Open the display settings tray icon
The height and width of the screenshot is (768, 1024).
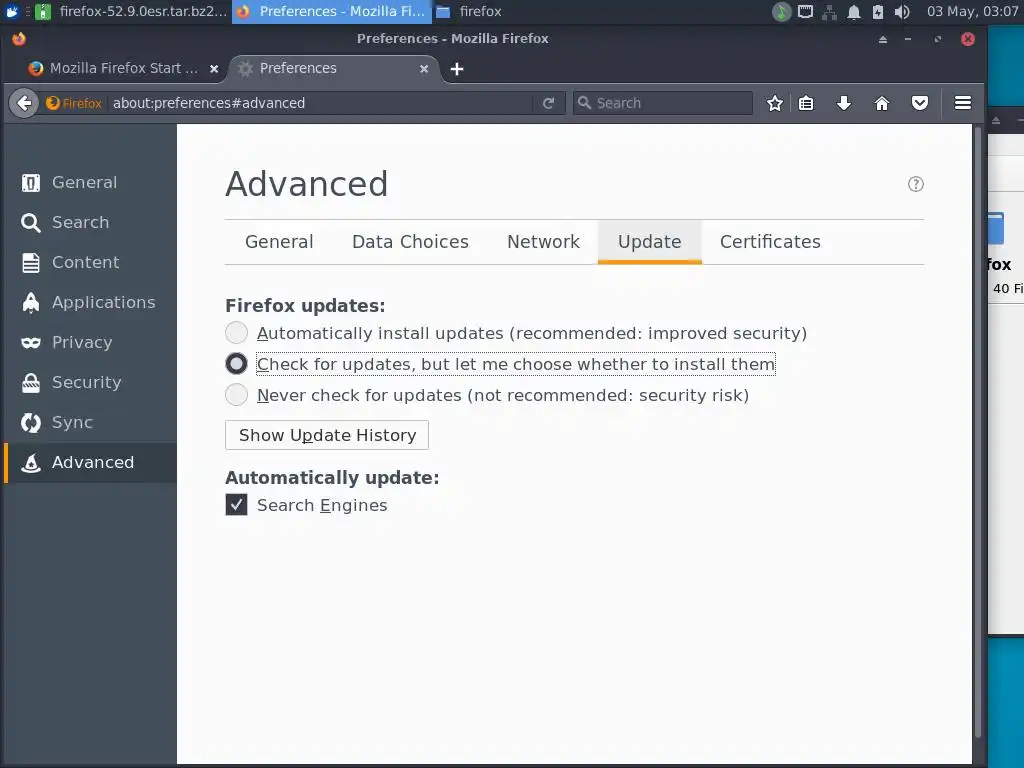tap(806, 12)
